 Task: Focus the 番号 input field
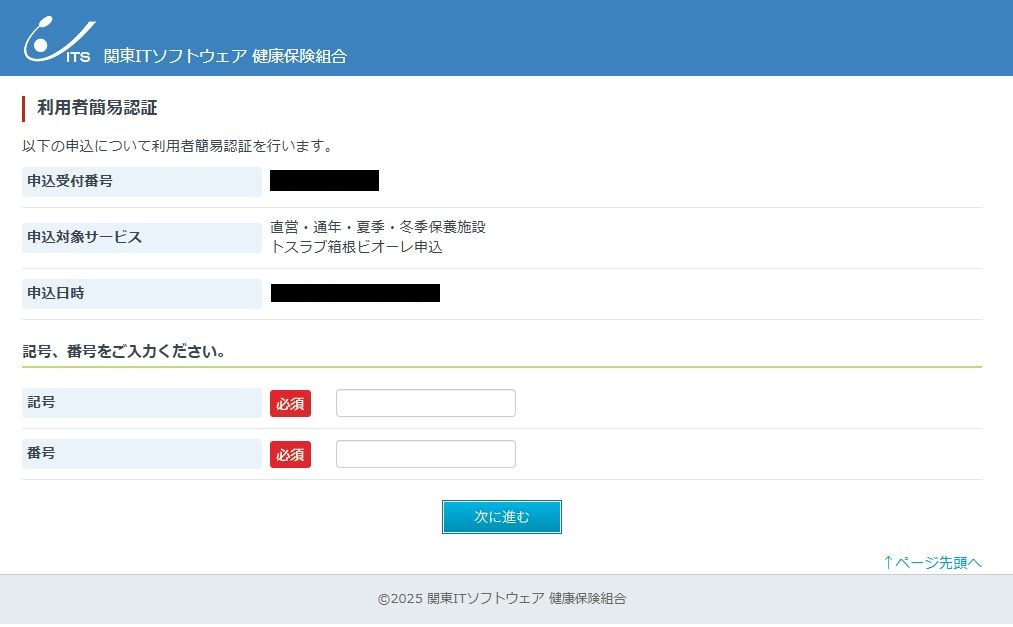pyautogui.click(x=426, y=454)
